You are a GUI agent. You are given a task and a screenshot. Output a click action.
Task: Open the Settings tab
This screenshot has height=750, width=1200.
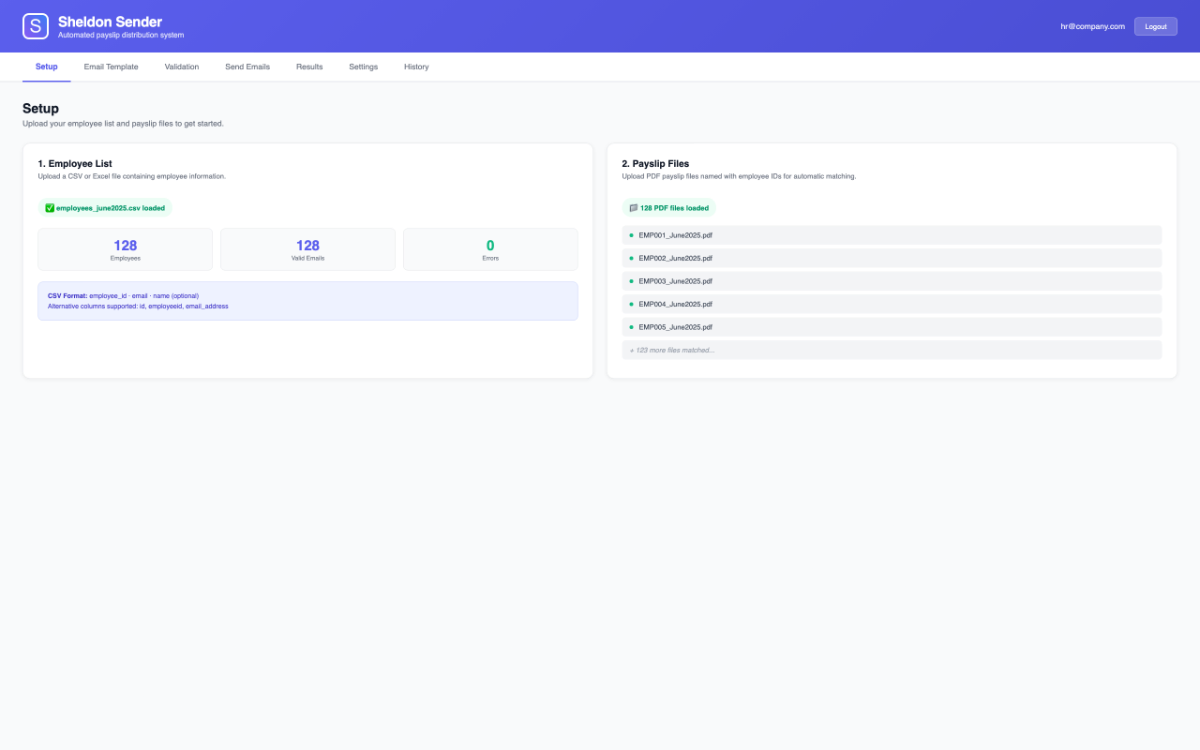[363, 67]
